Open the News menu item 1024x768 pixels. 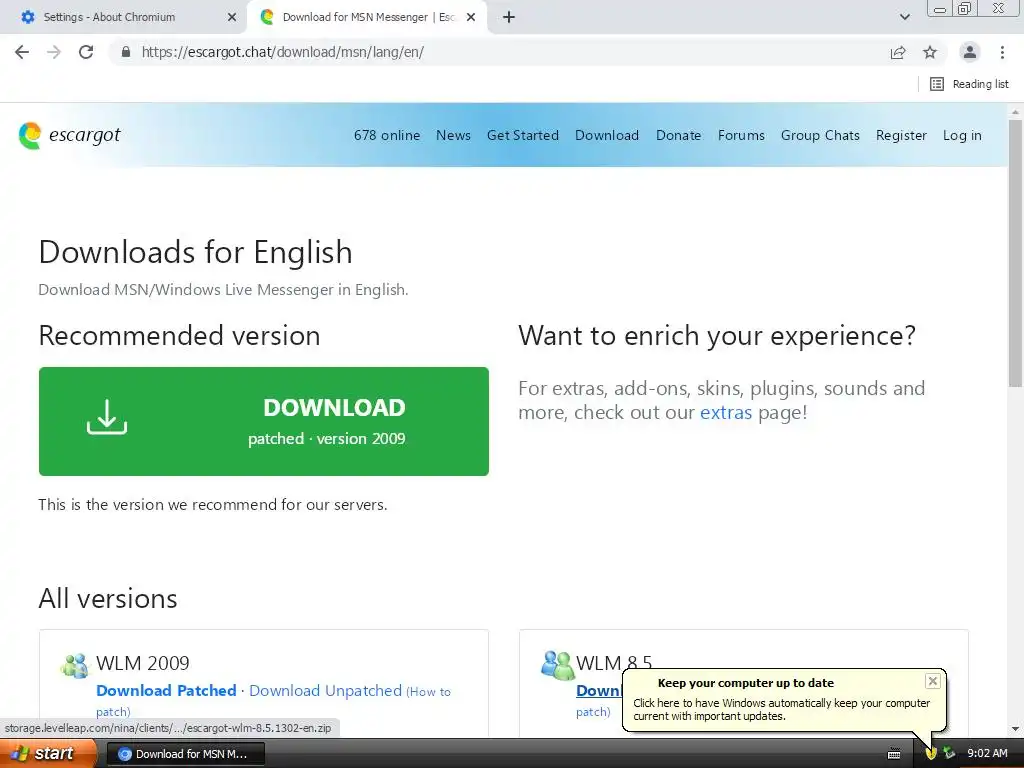(x=453, y=135)
